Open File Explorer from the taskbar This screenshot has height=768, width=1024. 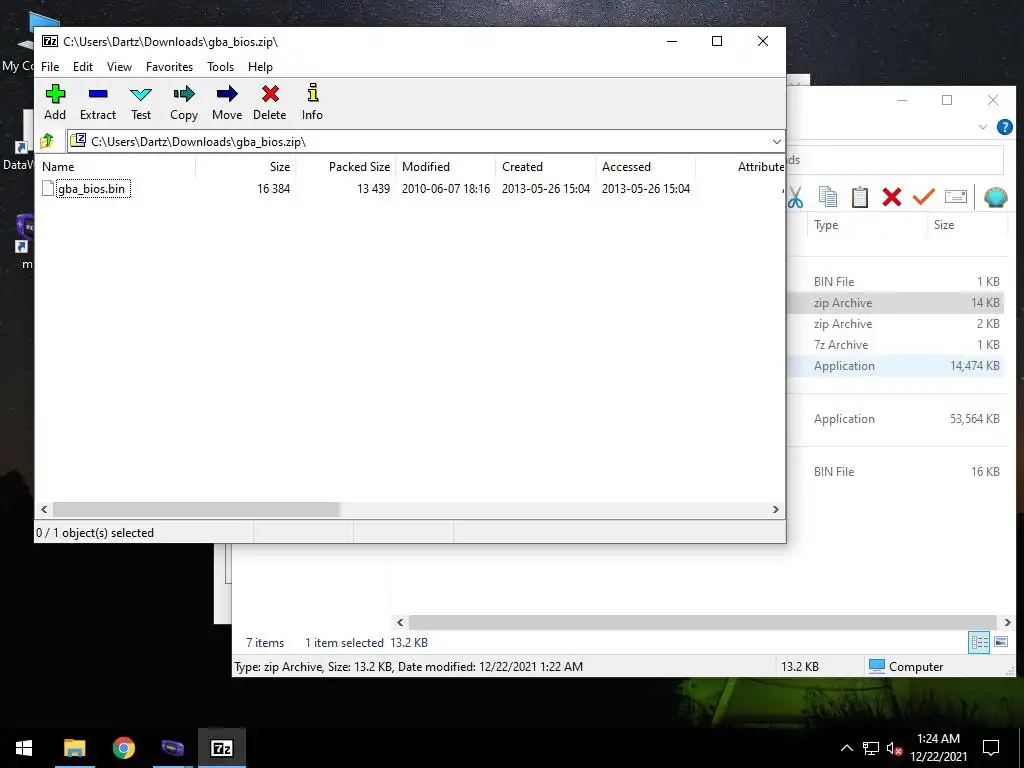click(74, 748)
